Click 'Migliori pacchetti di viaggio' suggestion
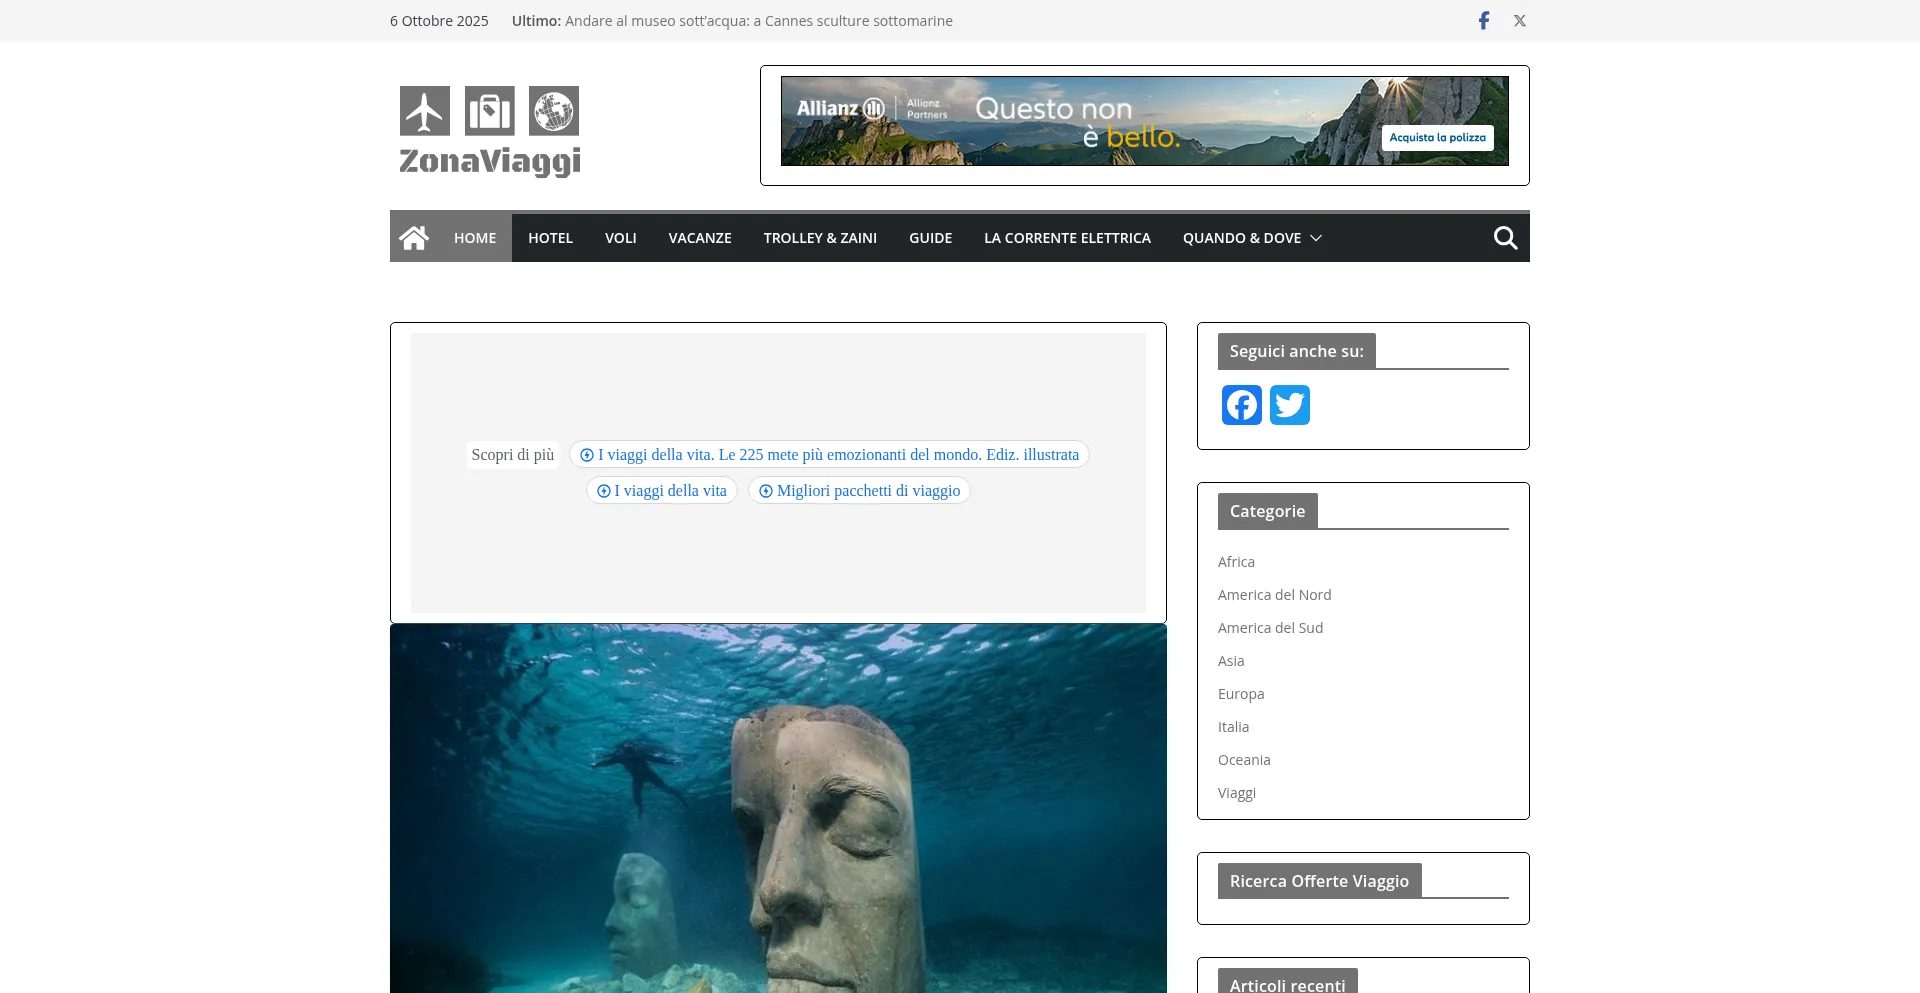The width and height of the screenshot is (1920, 993). click(x=859, y=491)
